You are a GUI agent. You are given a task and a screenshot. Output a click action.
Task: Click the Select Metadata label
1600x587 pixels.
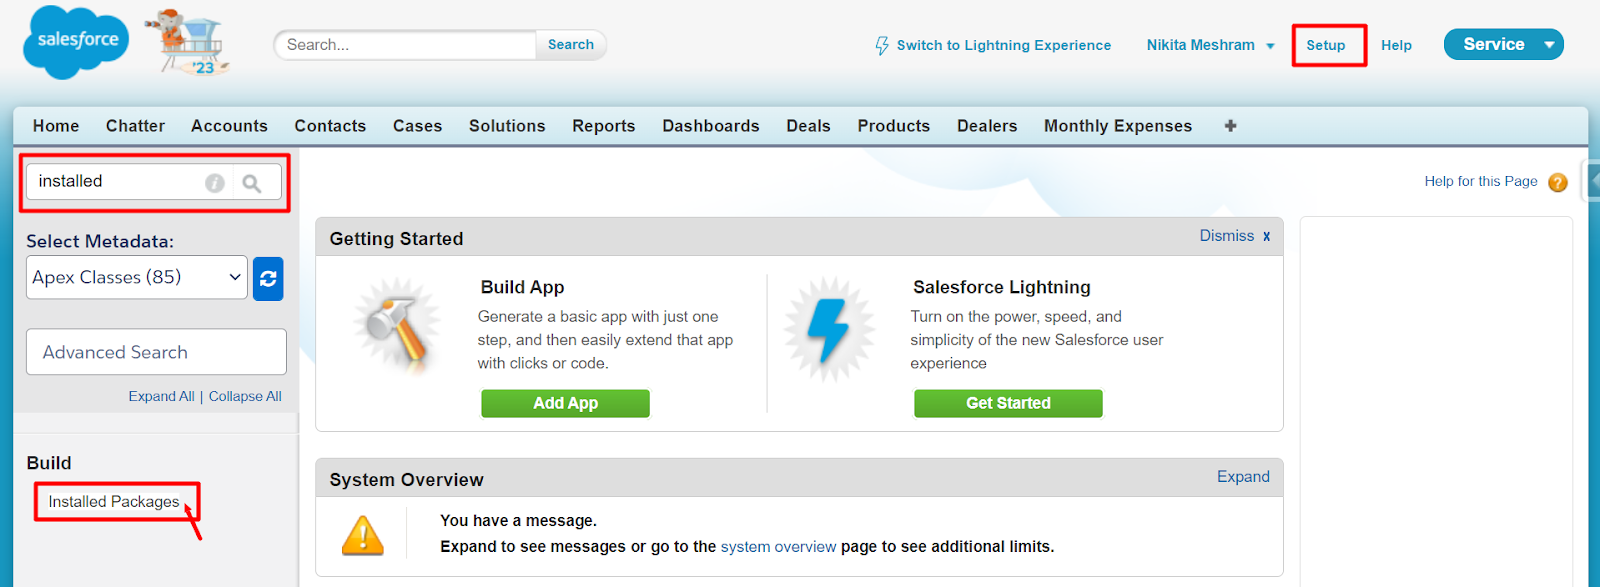point(100,242)
